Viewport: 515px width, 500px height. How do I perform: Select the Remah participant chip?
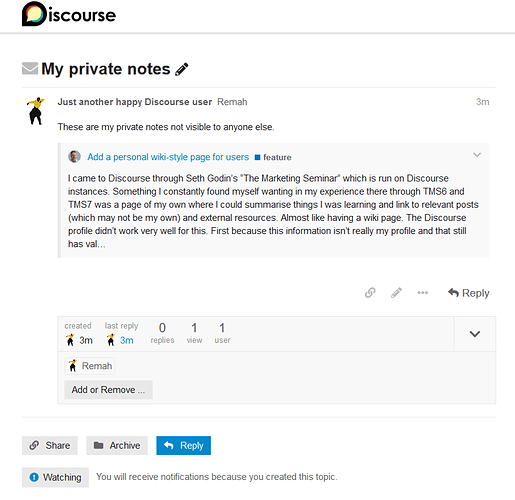coord(90,366)
